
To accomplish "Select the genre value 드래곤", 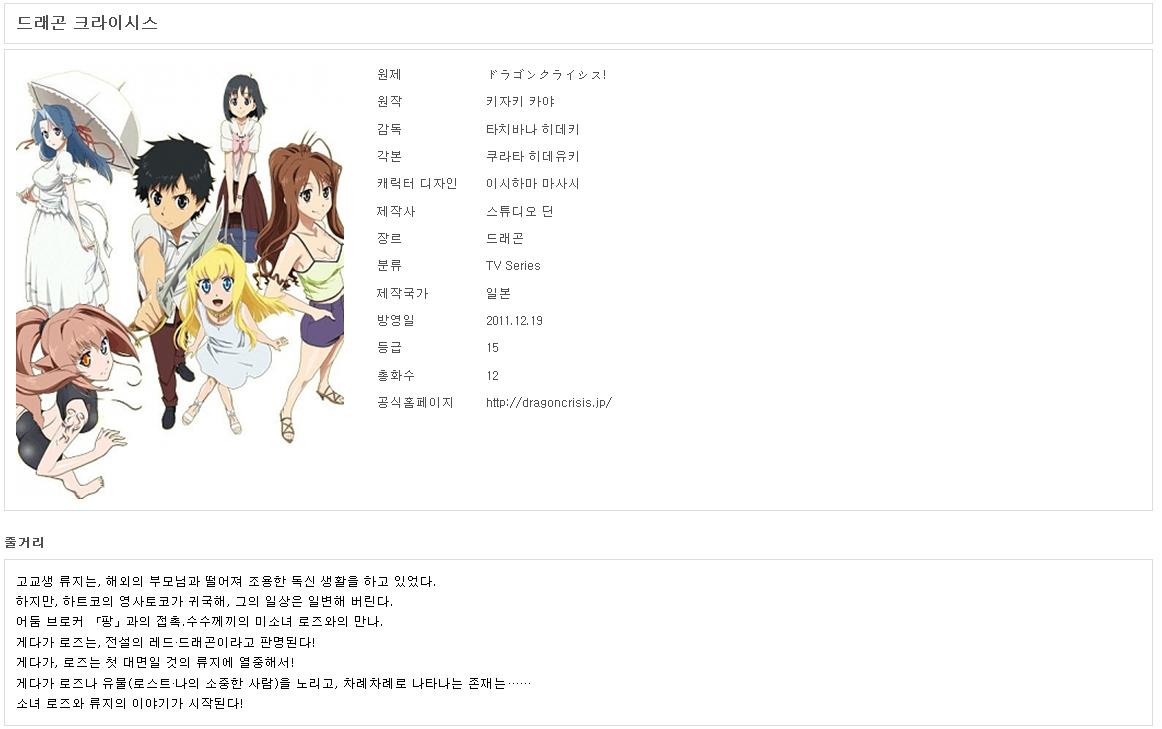I will pyautogui.click(x=505, y=238).
